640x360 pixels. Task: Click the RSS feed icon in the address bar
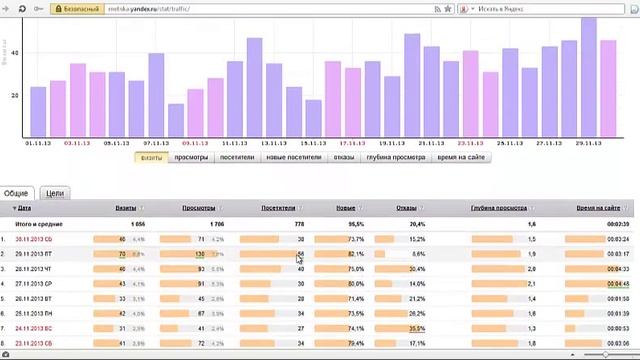point(438,9)
